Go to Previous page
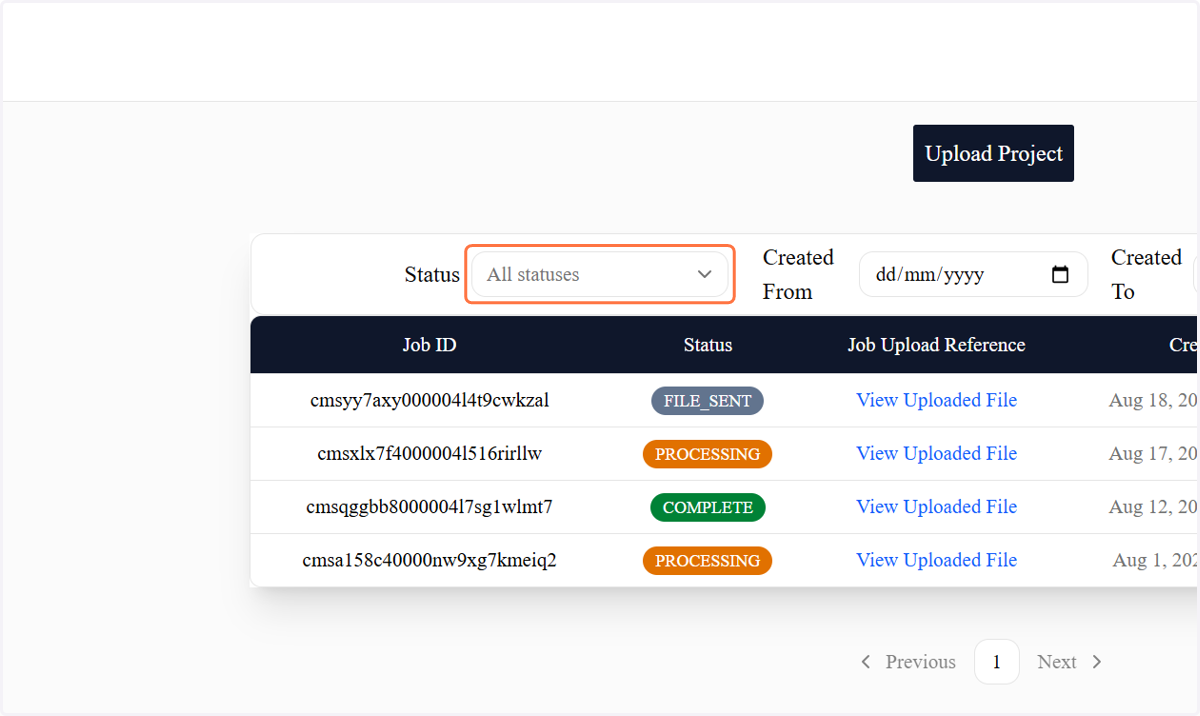This screenshot has width=1200, height=716. point(908,662)
